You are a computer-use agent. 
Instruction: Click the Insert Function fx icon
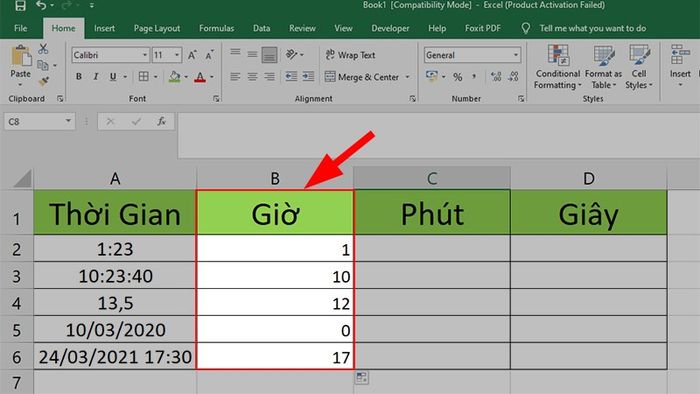161,121
